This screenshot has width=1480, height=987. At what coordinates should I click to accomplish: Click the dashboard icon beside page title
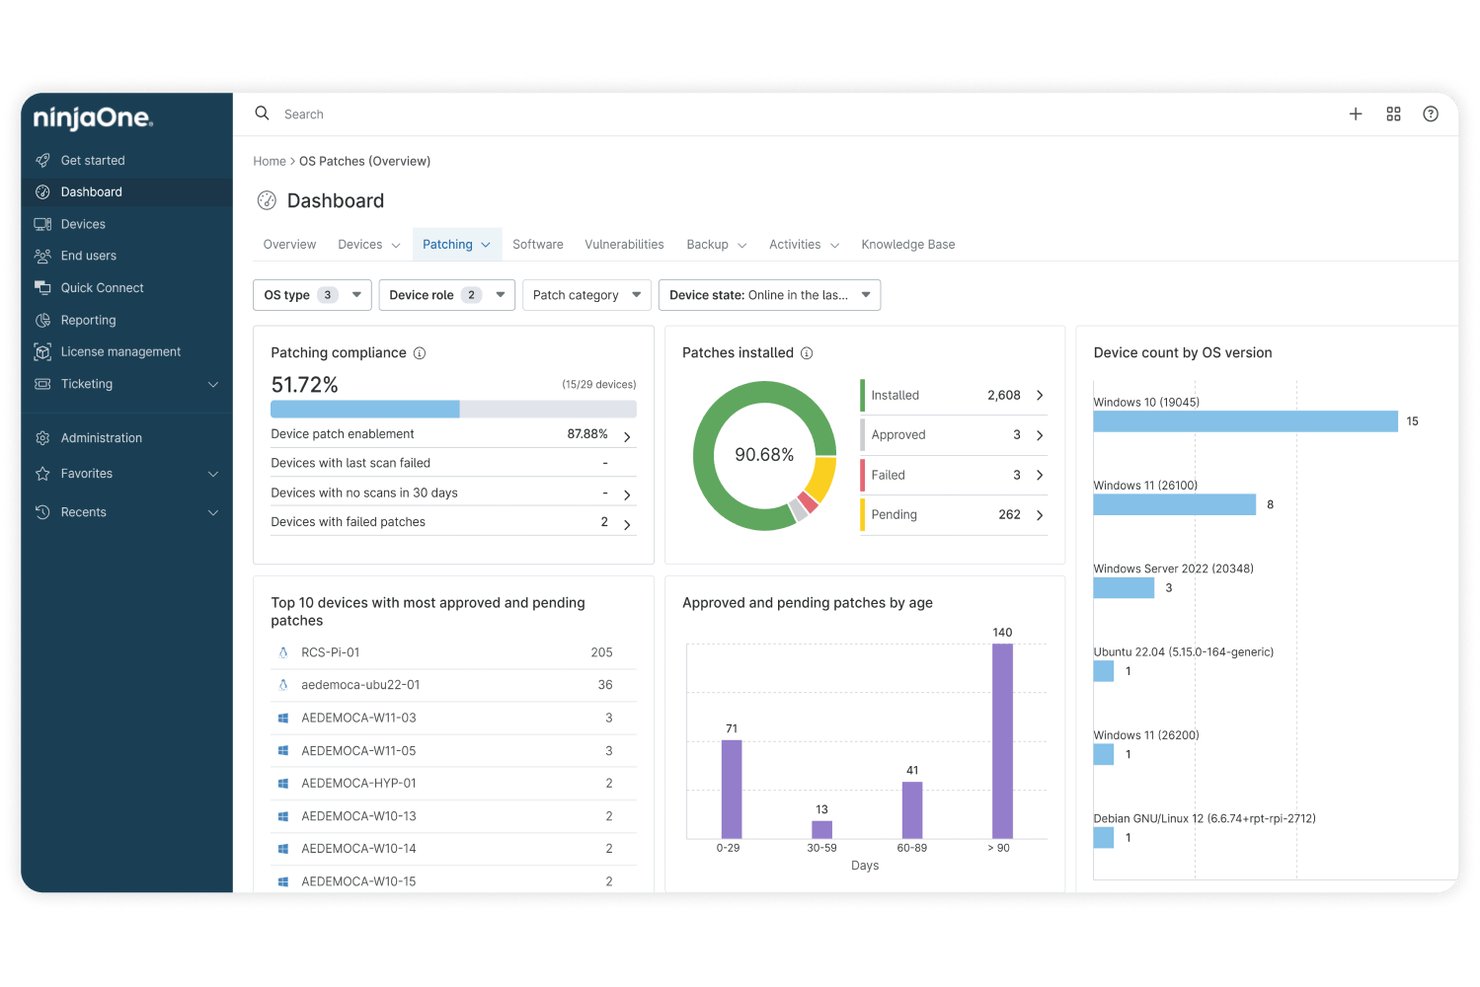(267, 200)
